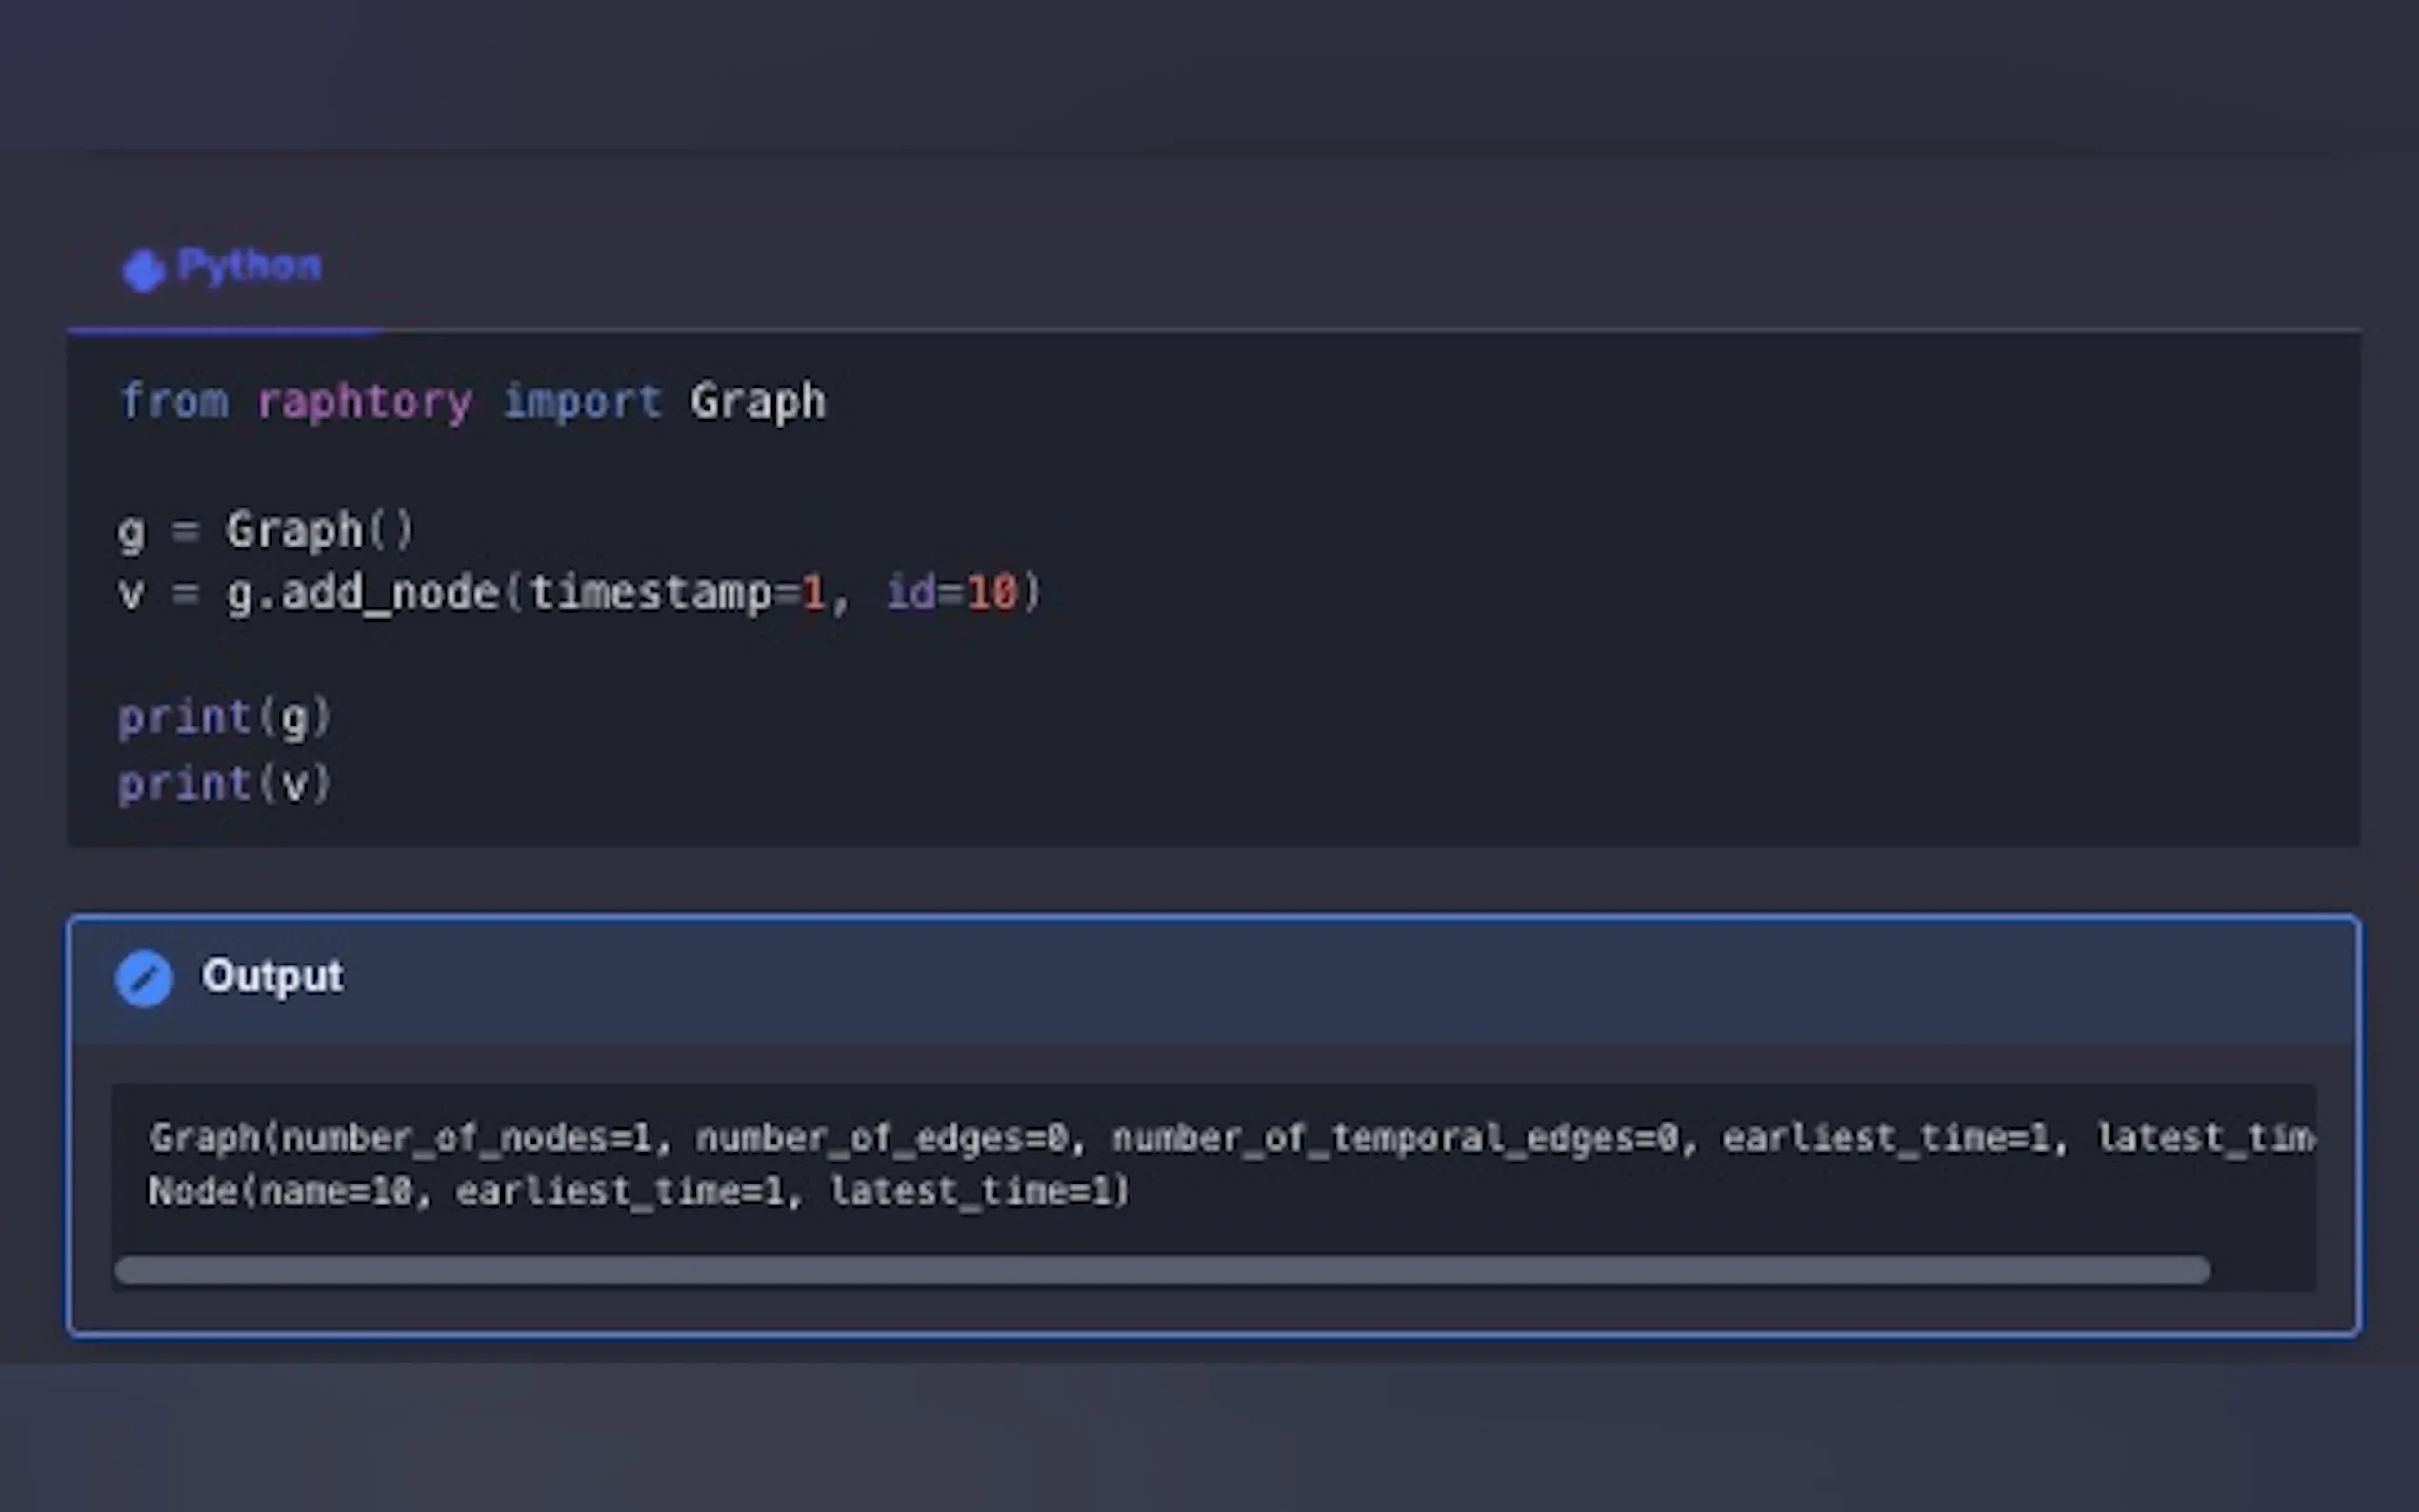
Task: Click the Output heading text
Action: point(272,976)
